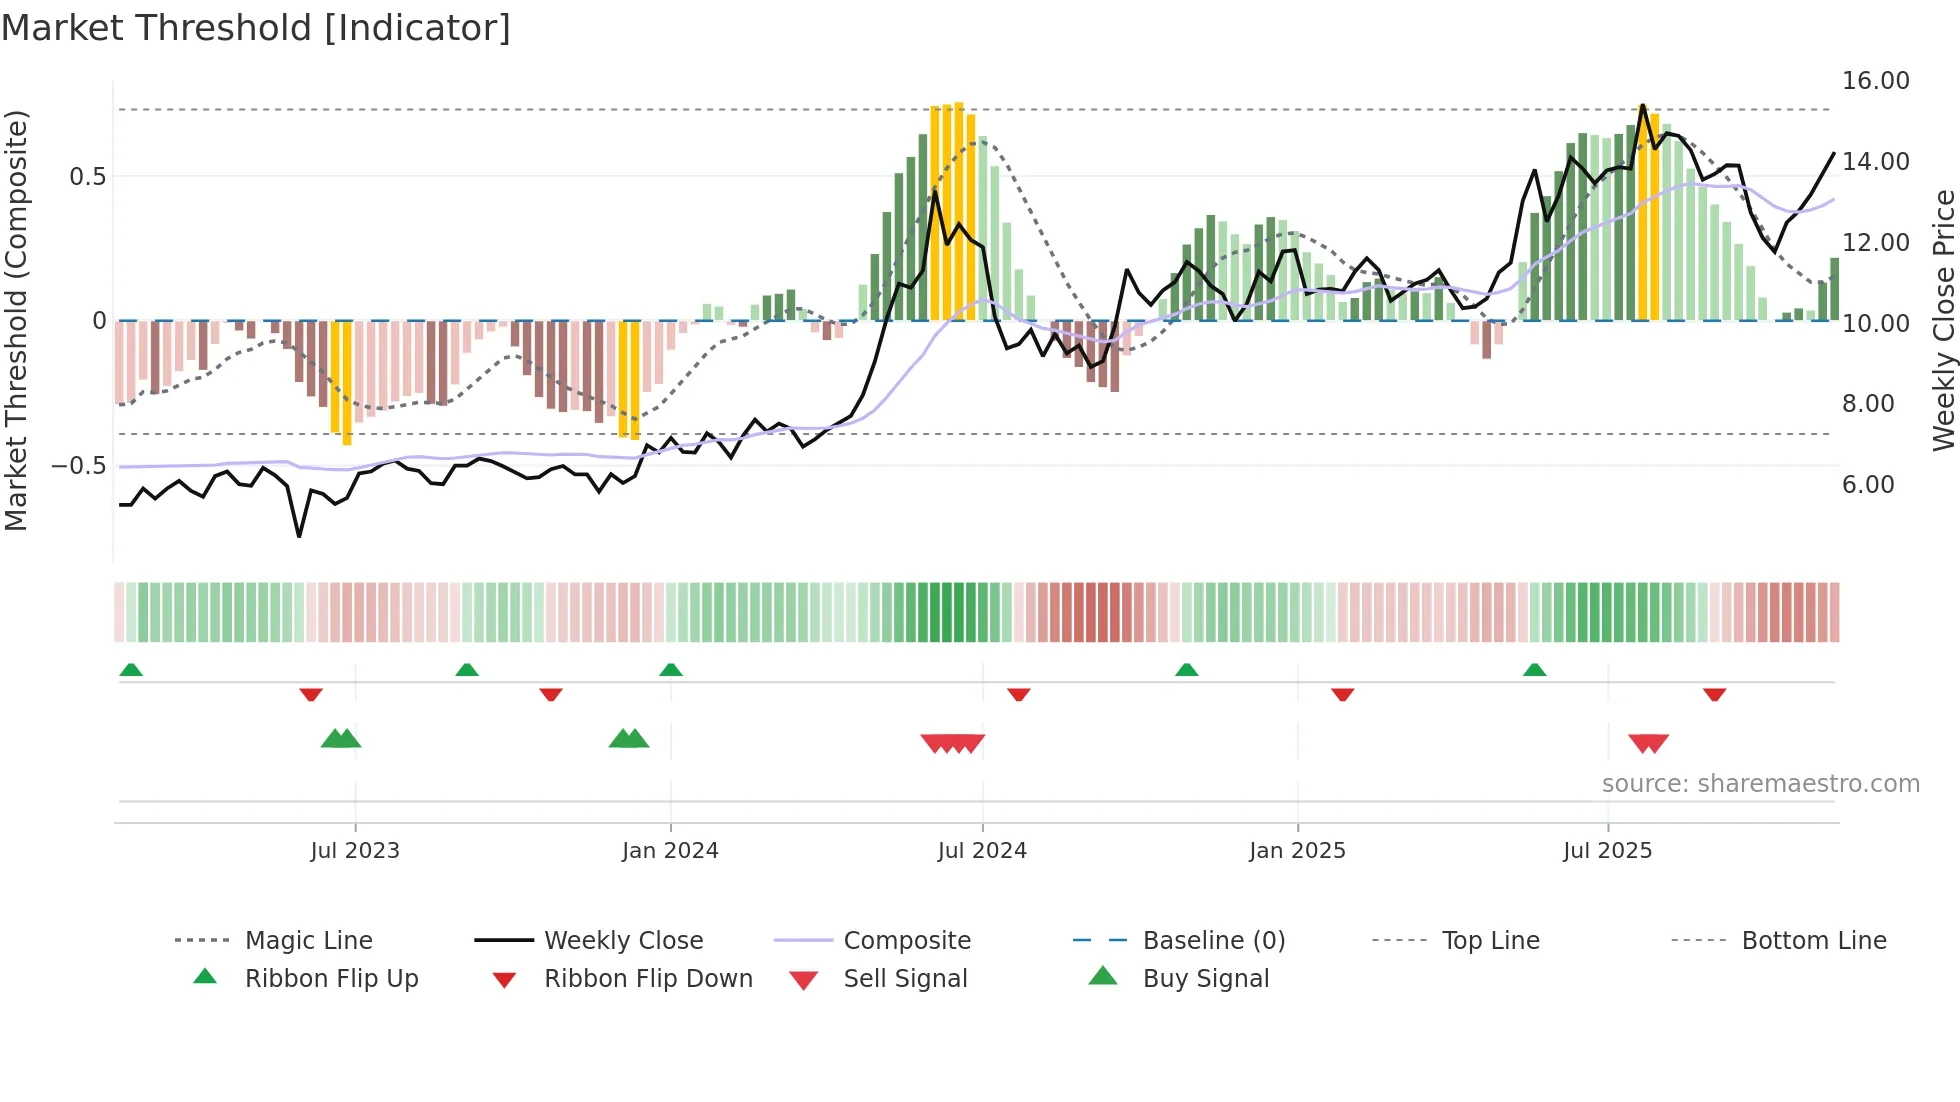Click the red Ribbon Flip Down legend triangle
This screenshot has width=1960, height=1102.
(x=504, y=980)
